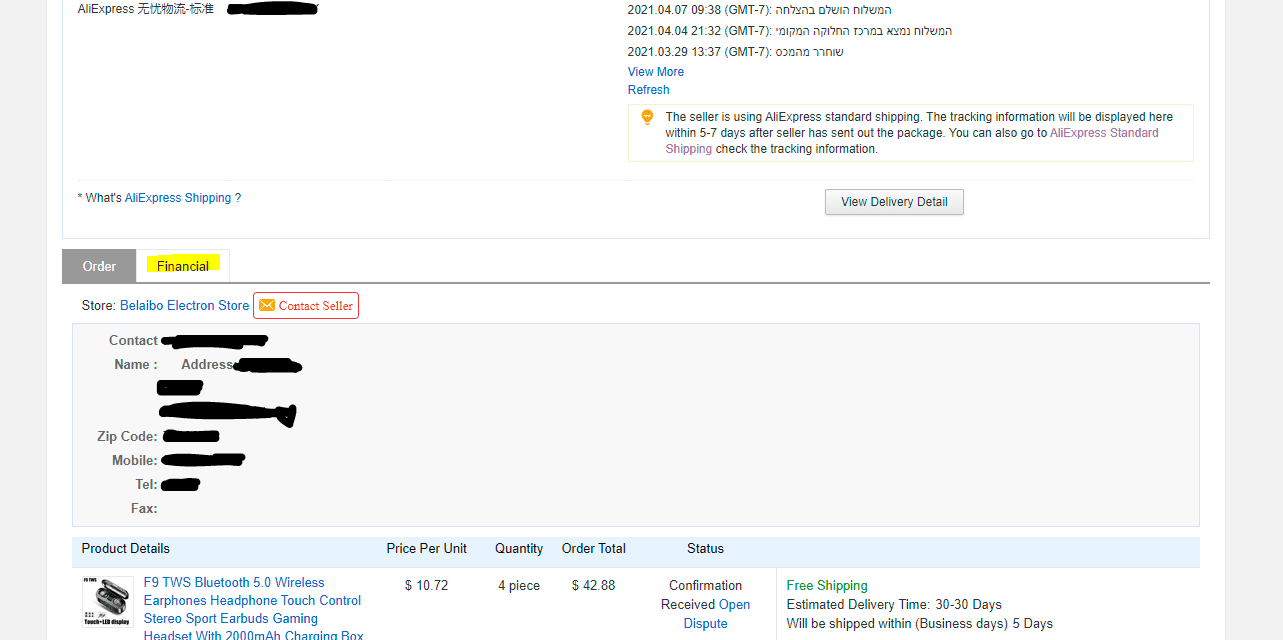This screenshot has width=1283, height=640.
Task: Open the AliExpress Shipping ? help link
Action: click(183, 198)
